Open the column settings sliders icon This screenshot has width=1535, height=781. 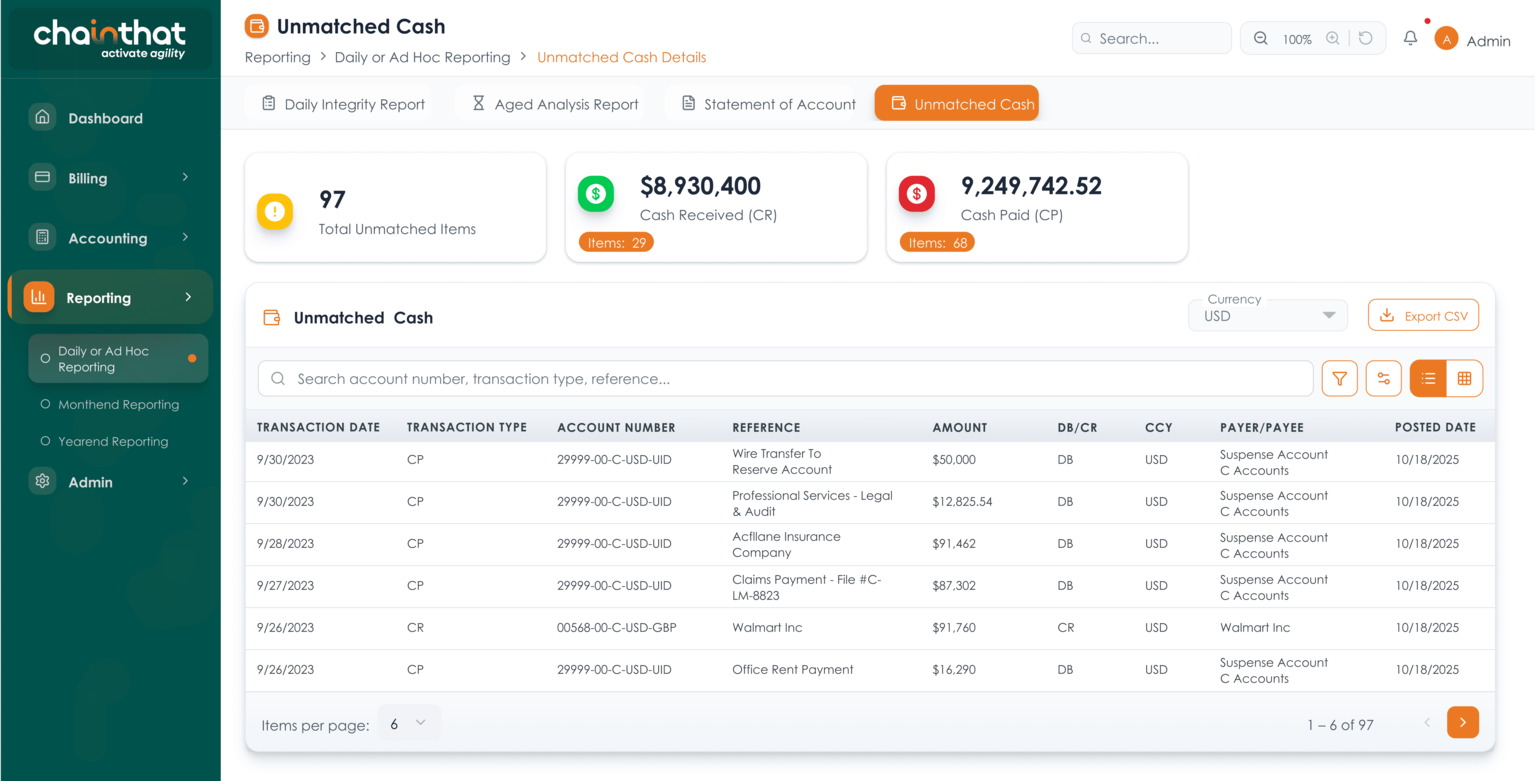pos(1383,379)
